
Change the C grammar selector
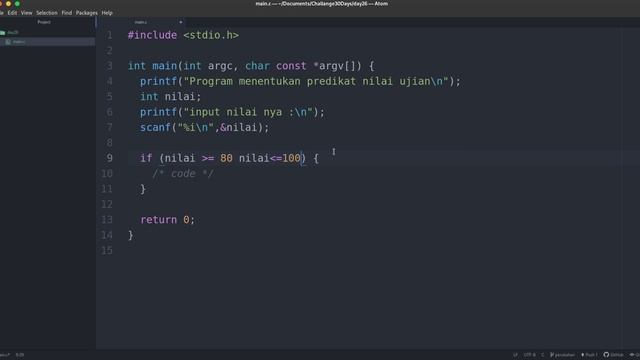point(542,355)
